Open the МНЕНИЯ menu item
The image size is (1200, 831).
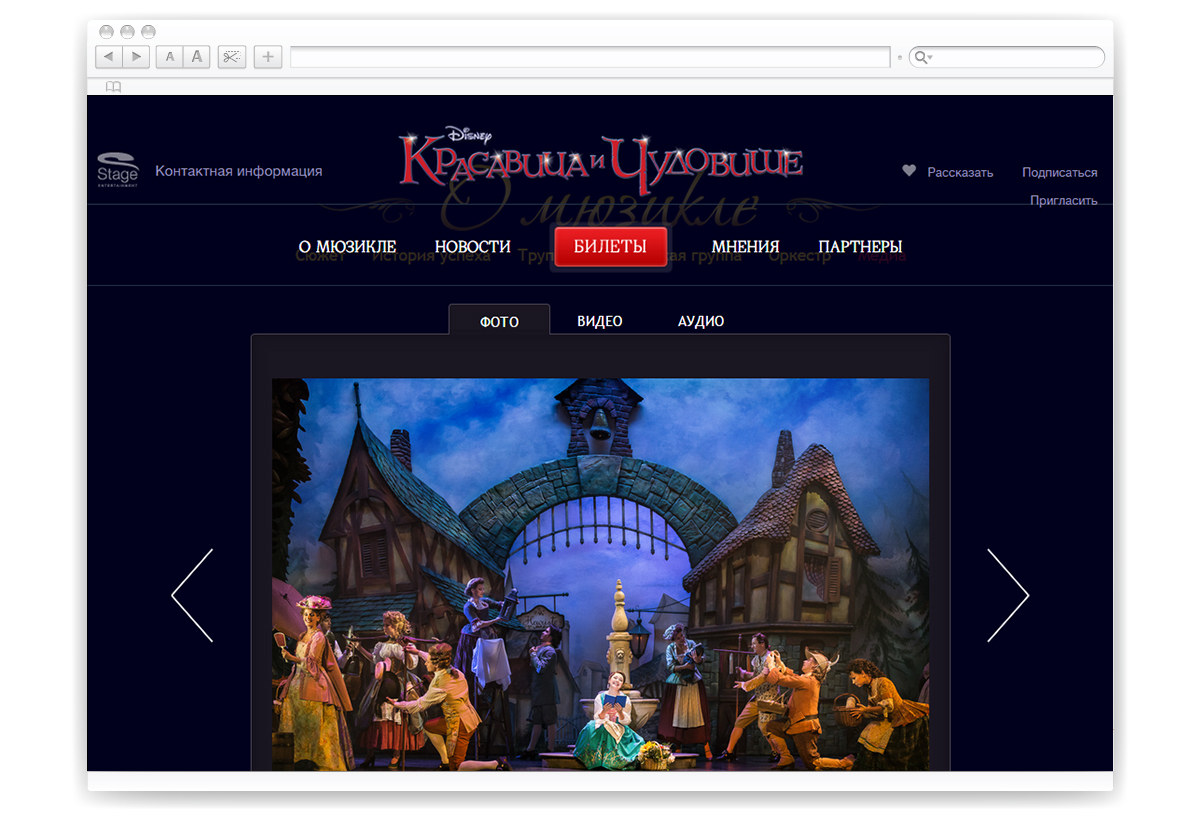[x=745, y=247]
